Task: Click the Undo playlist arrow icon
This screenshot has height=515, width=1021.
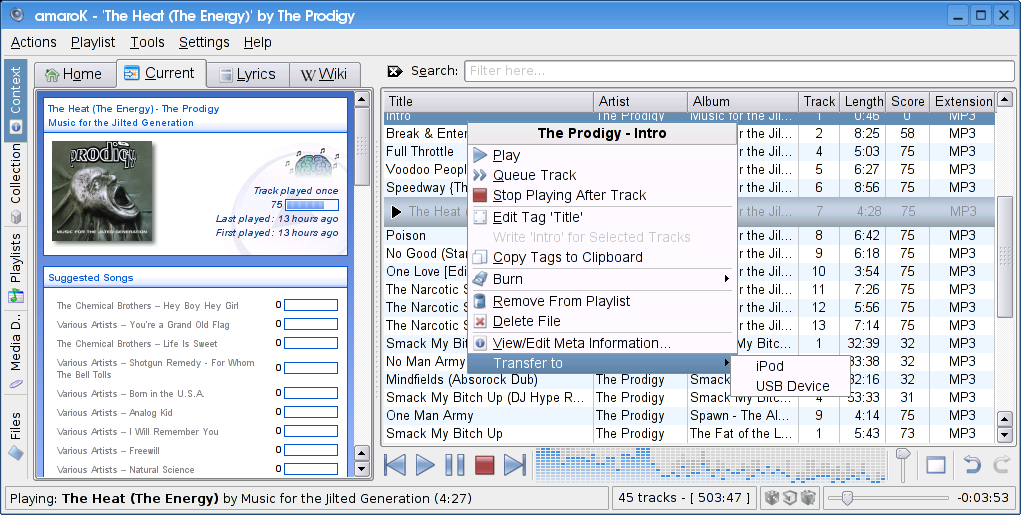Action: click(972, 464)
